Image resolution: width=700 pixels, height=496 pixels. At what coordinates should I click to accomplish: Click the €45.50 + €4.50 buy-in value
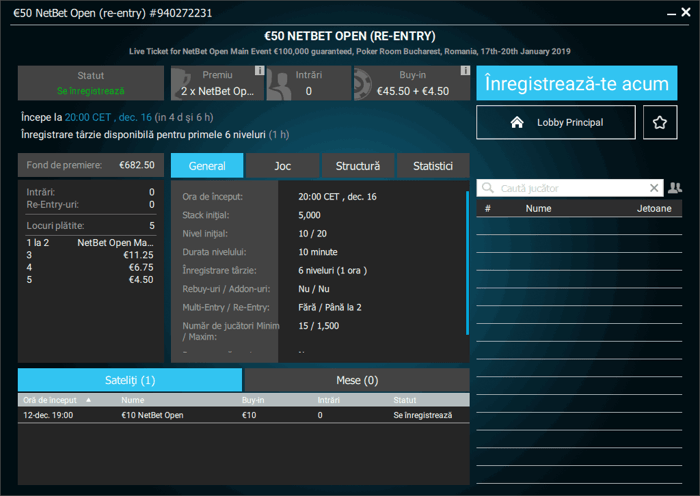coord(413,91)
